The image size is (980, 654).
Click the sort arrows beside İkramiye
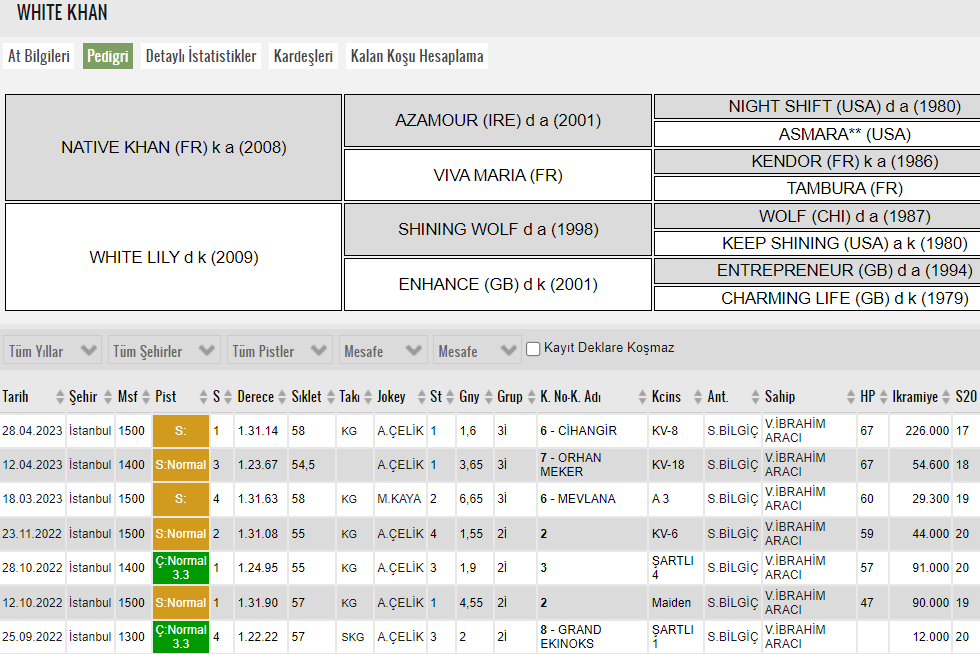(x=947, y=396)
